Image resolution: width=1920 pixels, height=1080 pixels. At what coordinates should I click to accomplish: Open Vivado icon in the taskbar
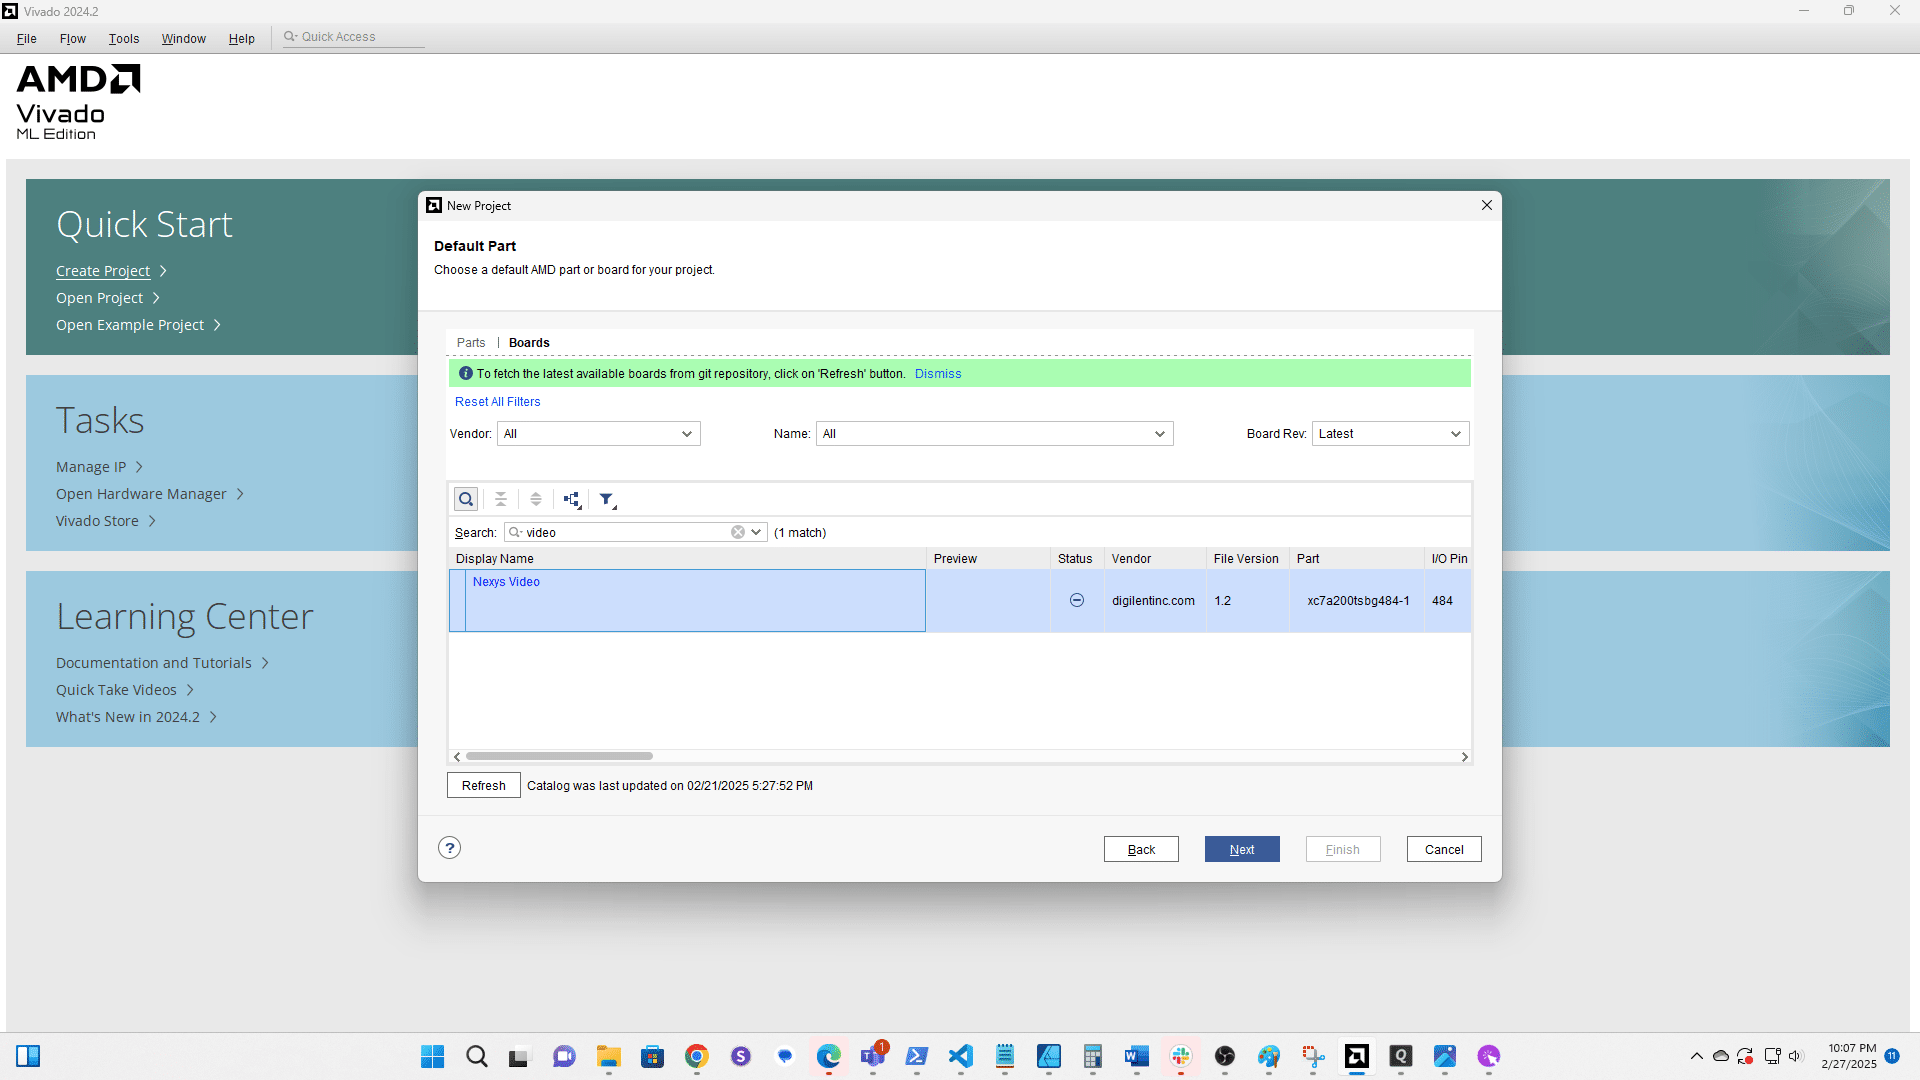click(x=1356, y=1056)
